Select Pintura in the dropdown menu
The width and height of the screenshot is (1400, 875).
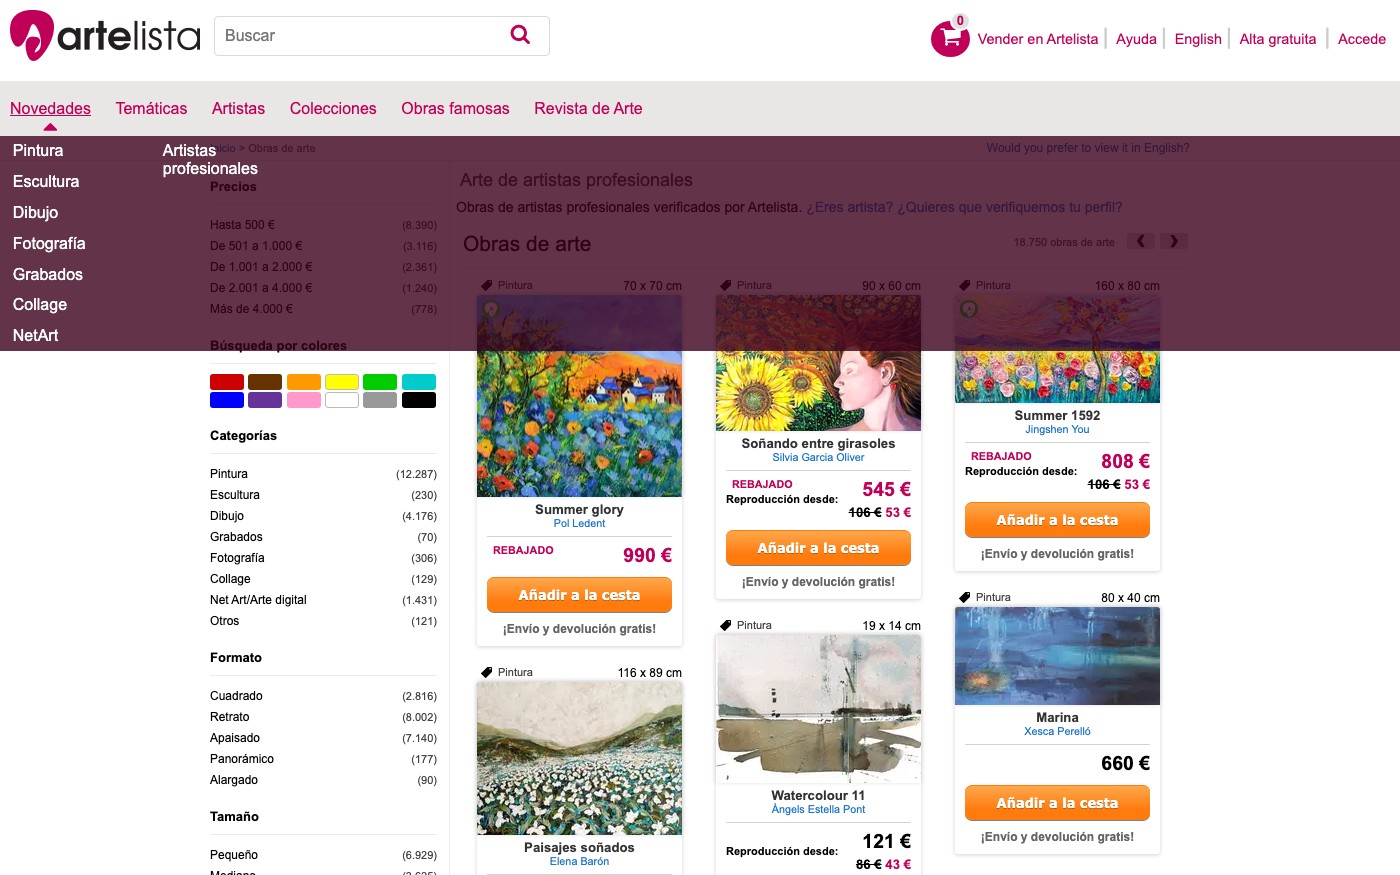pyautogui.click(x=38, y=150)
